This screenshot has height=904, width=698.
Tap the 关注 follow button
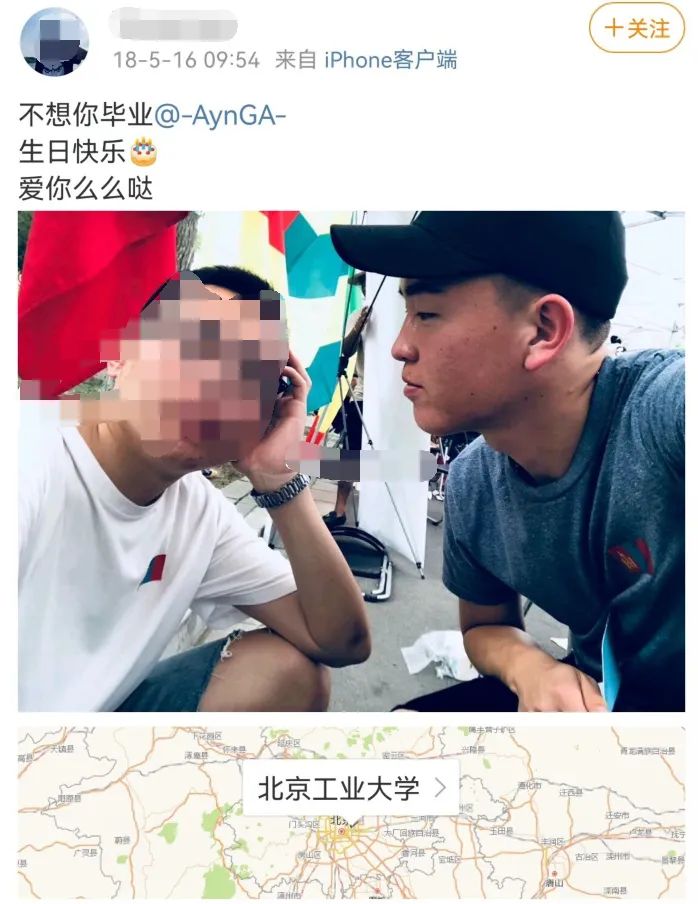click(637, 28)
